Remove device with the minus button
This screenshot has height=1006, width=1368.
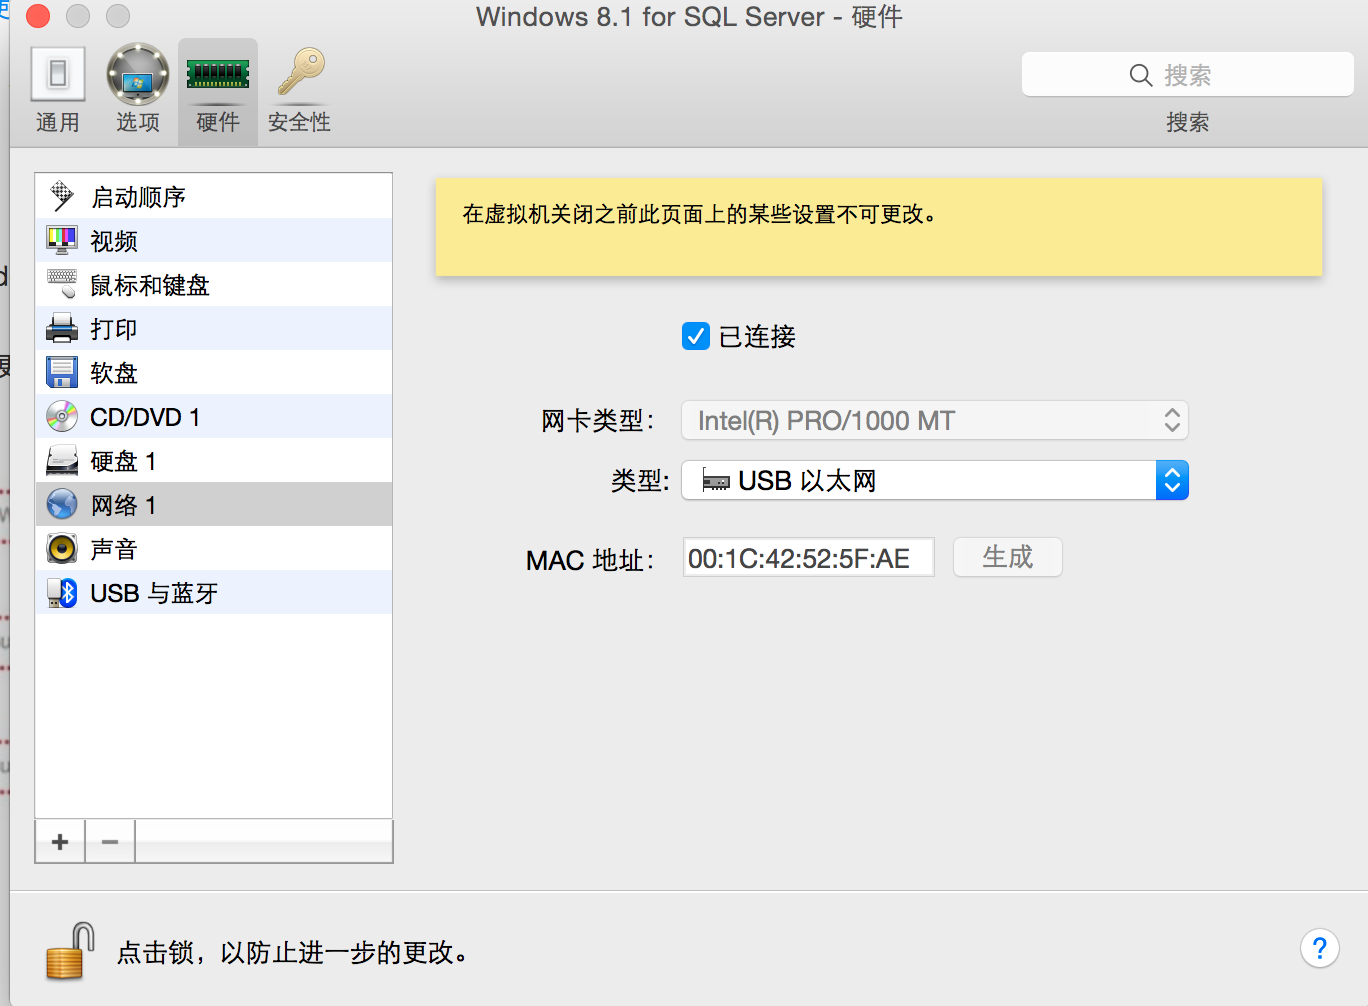click(110, 841)
